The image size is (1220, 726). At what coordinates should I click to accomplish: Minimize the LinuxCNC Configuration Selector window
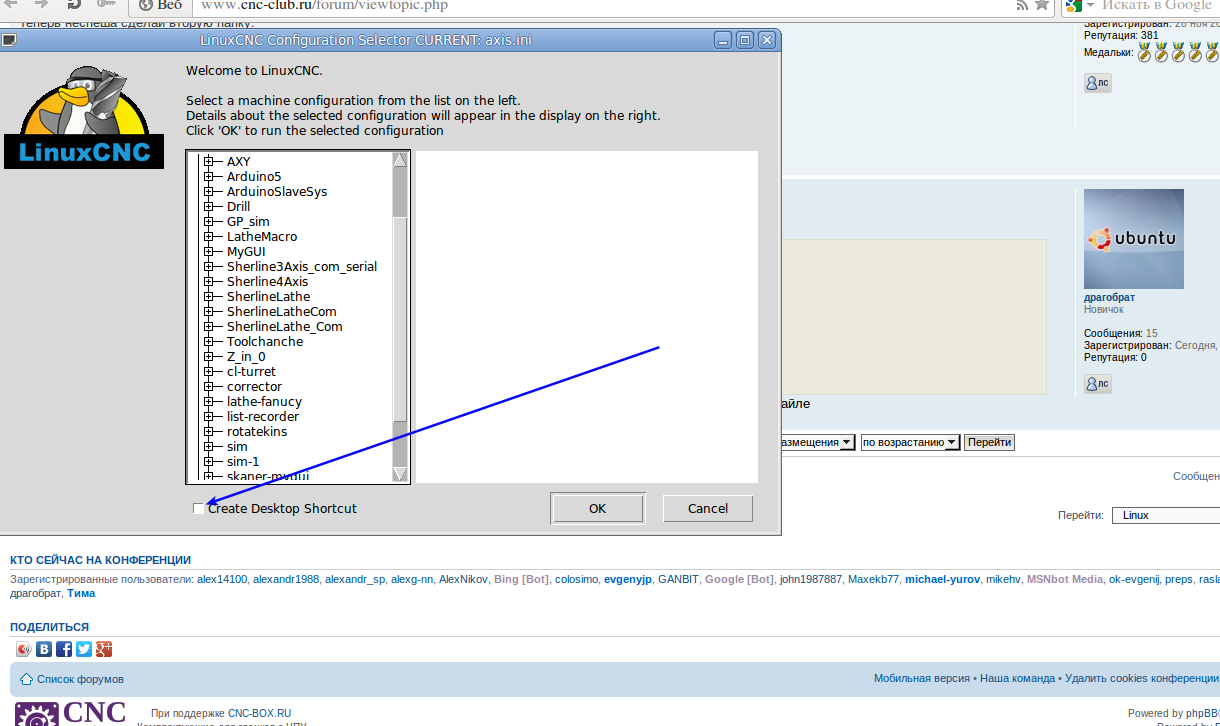[x=723, y=40]
